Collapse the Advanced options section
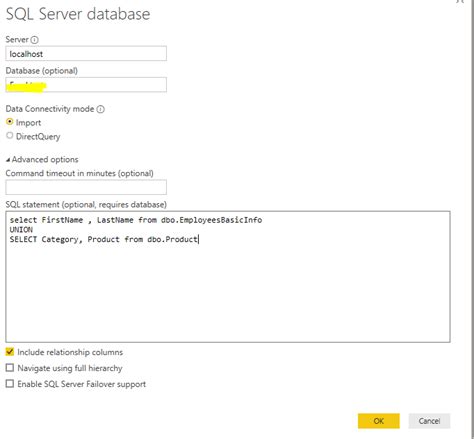Viewport: 474px width, 439px height. (x=8, y=160)
